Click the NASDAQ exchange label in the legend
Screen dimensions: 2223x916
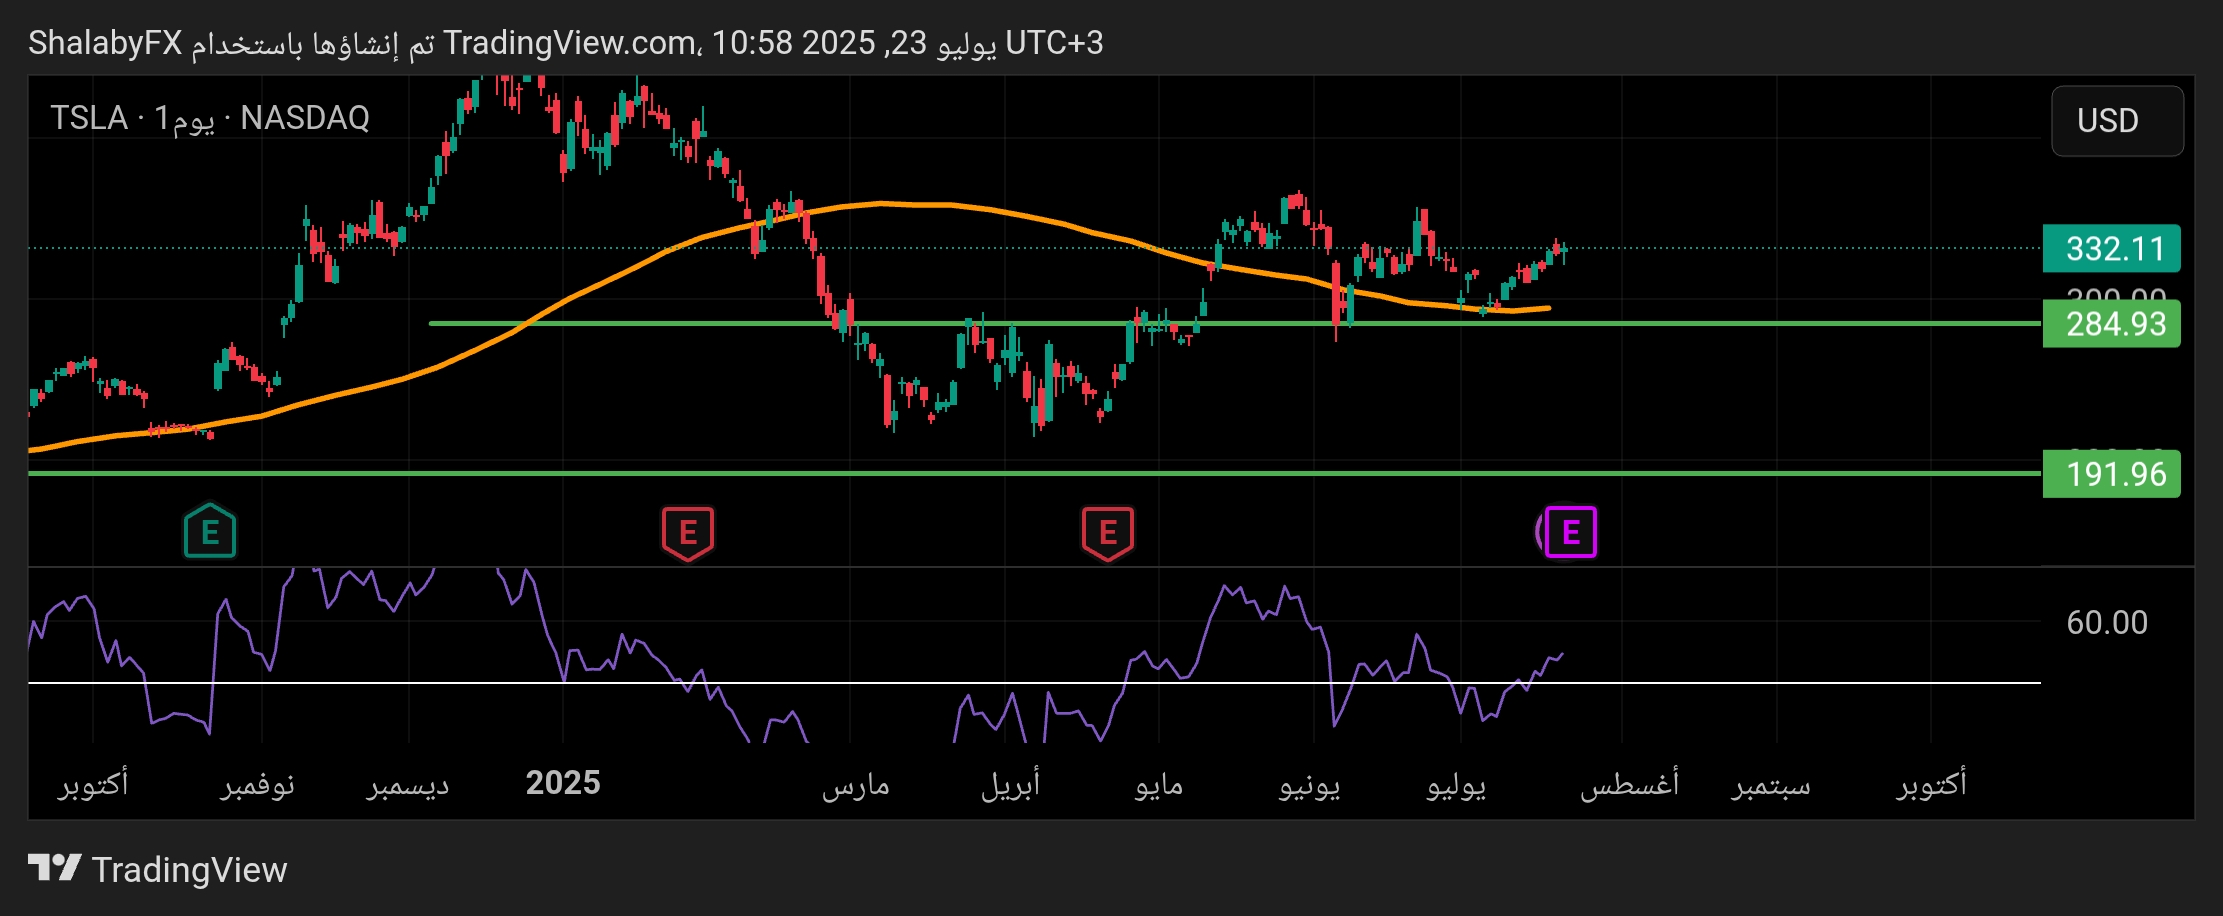tap(305, 118)
